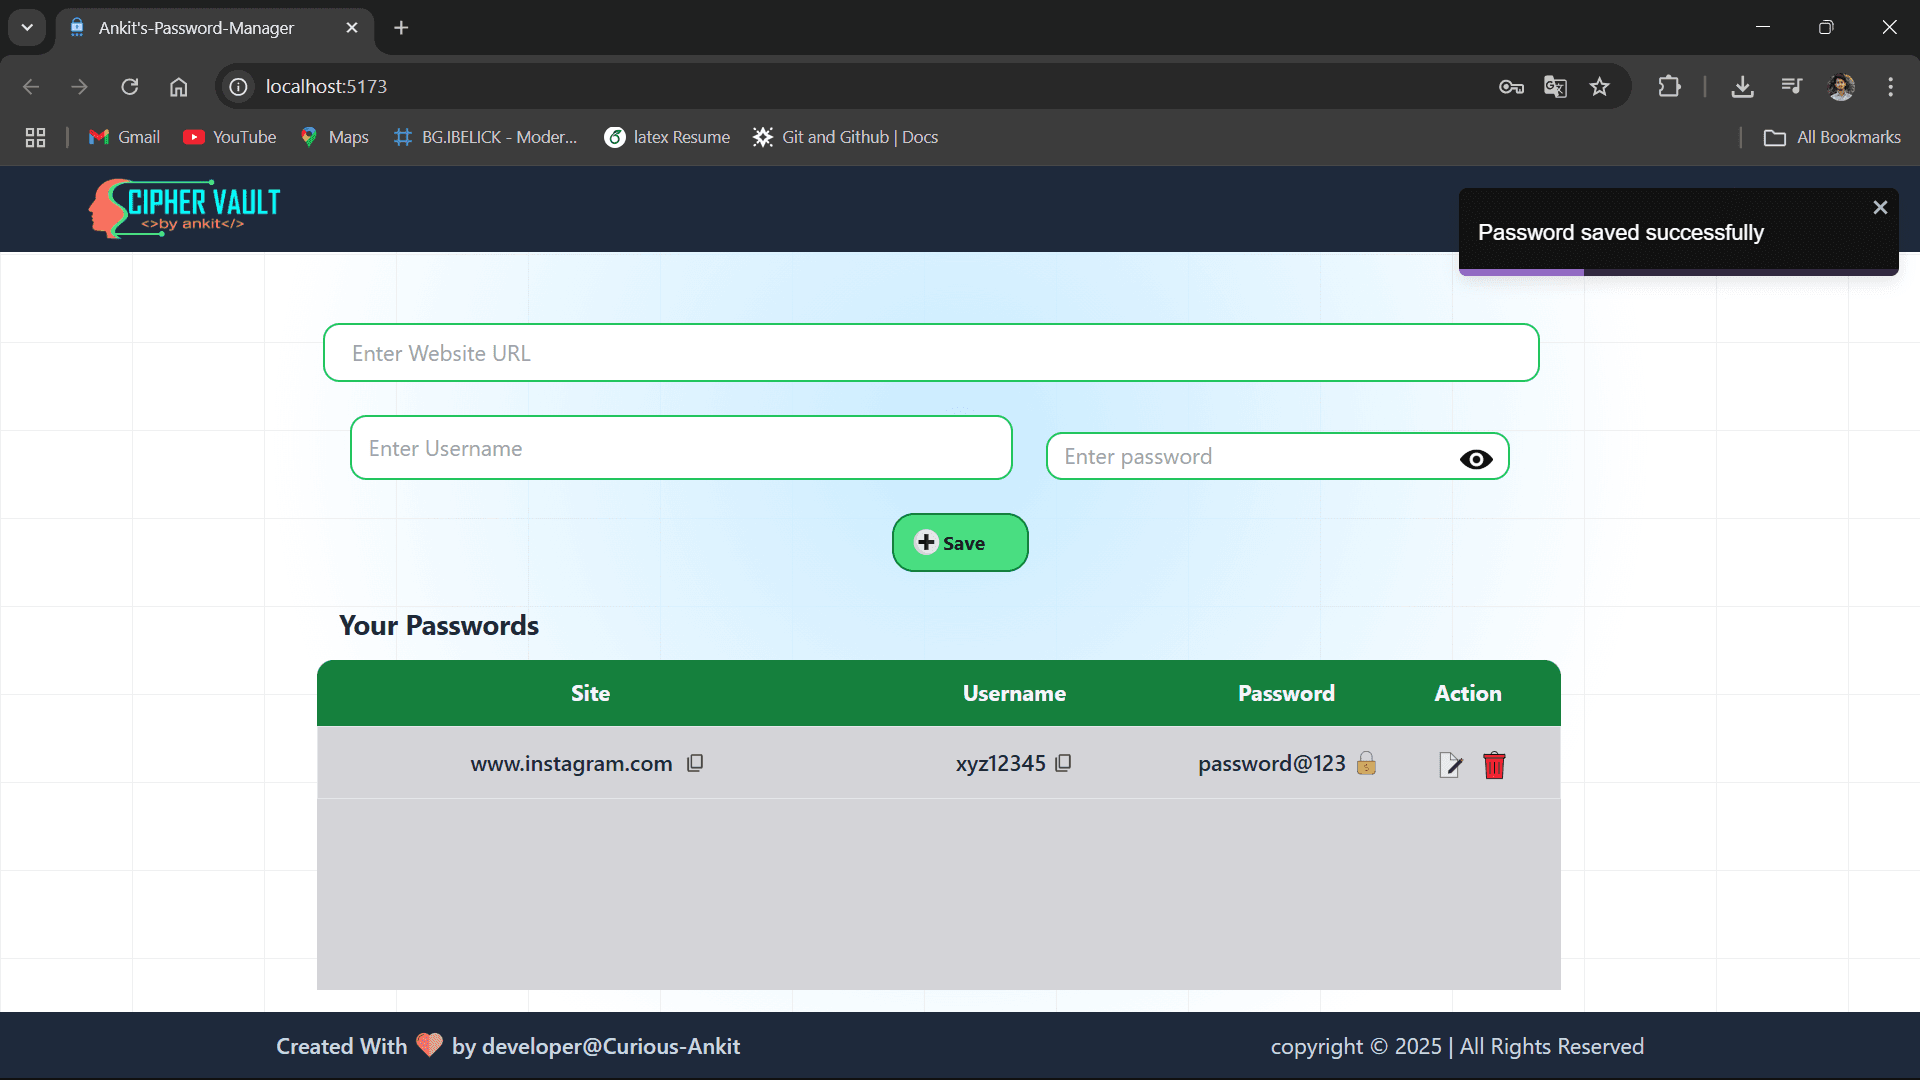Viewport: 1920px width, 1080px height.
Task: Open the browser profile avatar
Action: pyautogui.click(x=1841, y=87)
